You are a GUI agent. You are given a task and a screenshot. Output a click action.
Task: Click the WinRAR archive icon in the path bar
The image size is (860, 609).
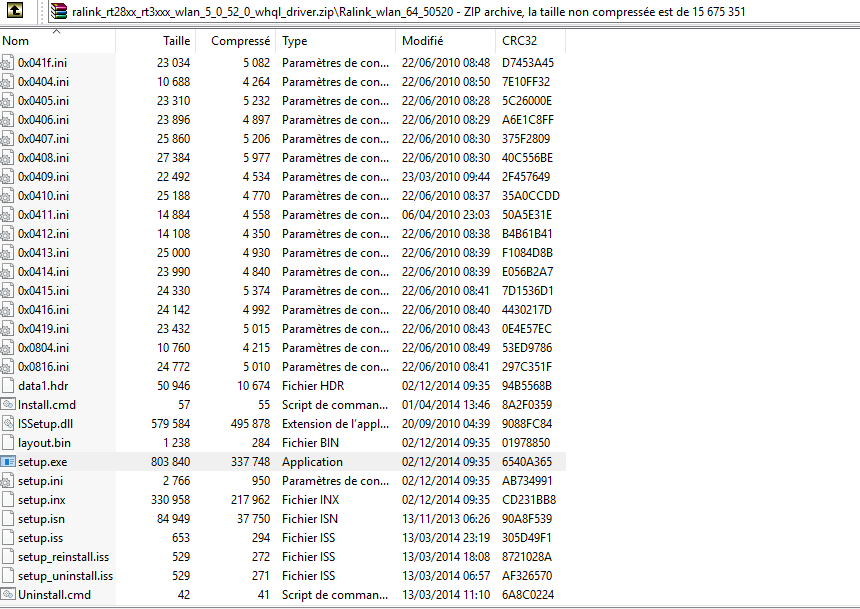point(58,11)
